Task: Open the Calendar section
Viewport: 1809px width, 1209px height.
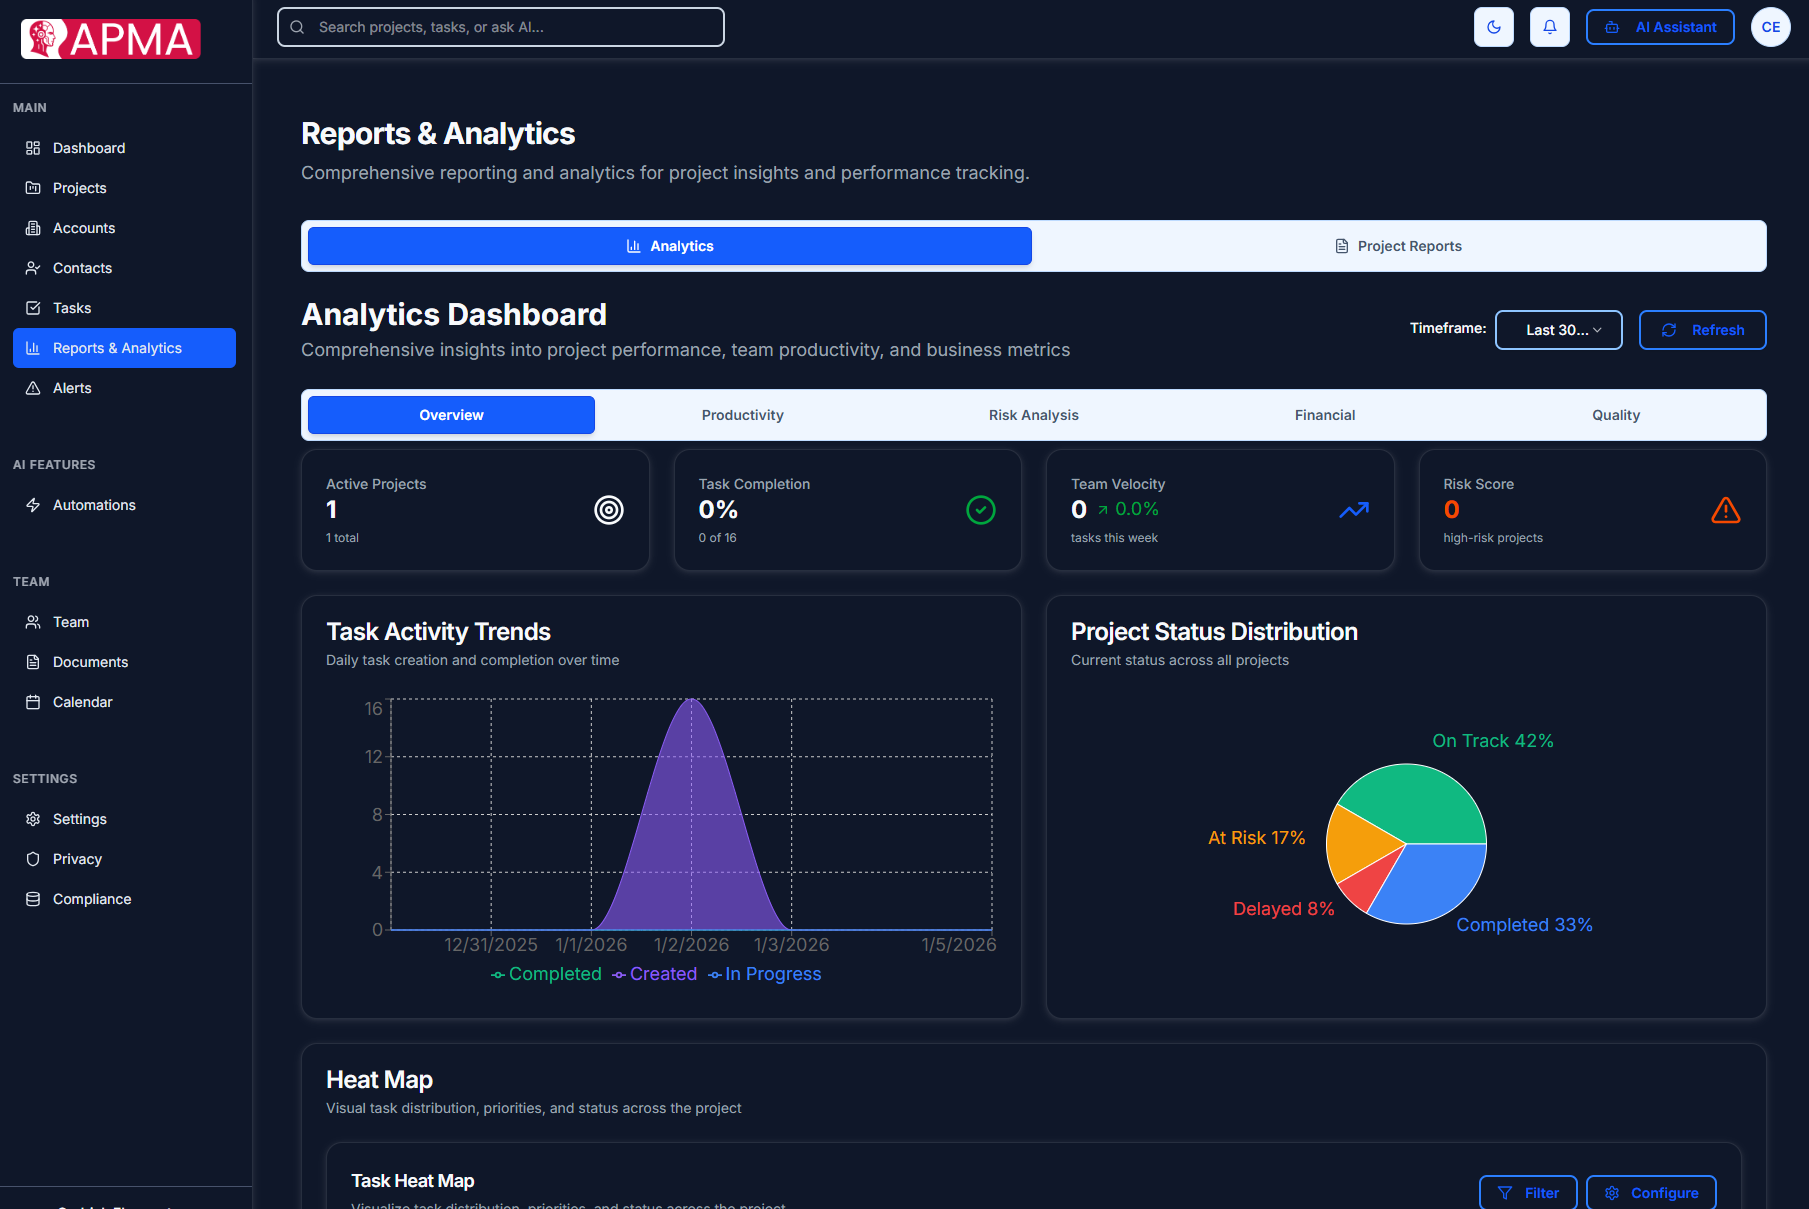Action: pyautogui.click(x=82, y=701)
